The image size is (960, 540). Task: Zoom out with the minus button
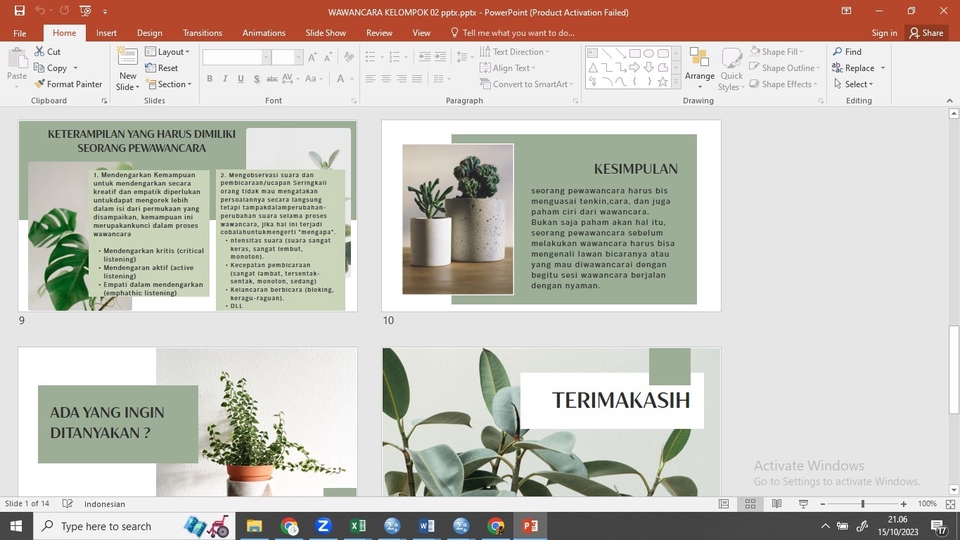pyautogui.click(x=823, y=504)
